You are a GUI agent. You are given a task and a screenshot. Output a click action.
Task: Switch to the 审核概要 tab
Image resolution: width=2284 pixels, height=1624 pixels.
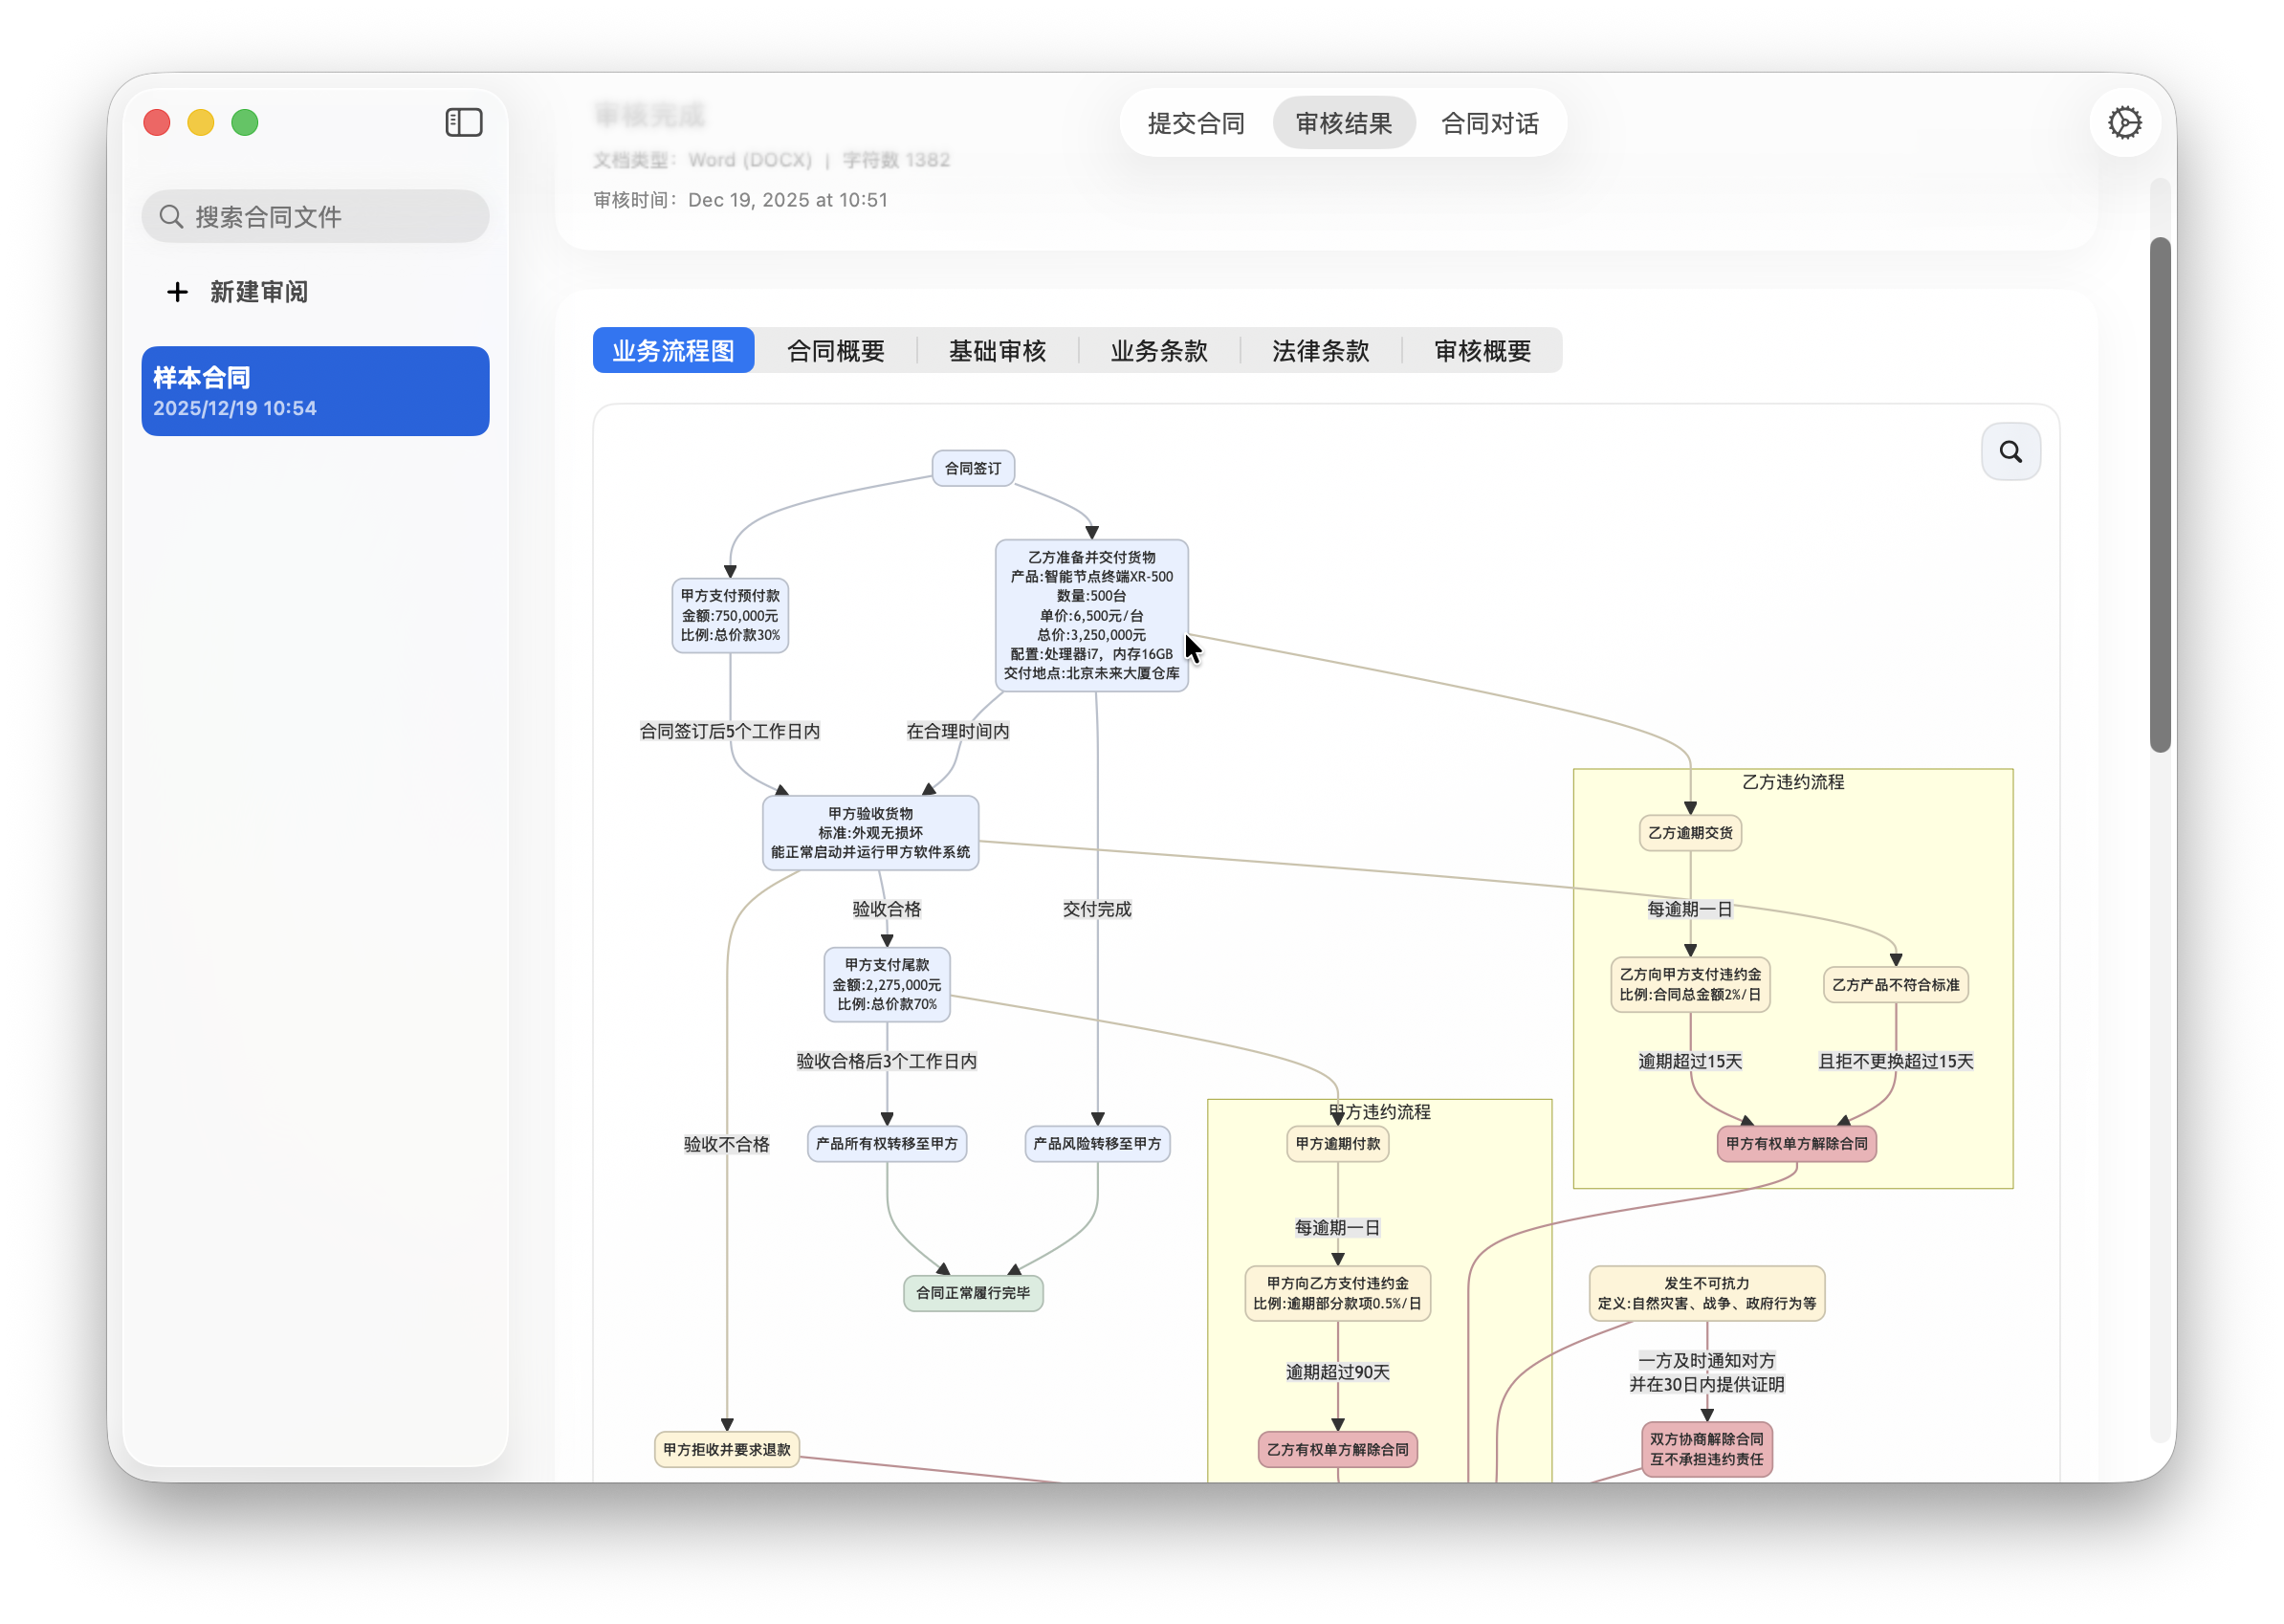tap(1482, 350)
